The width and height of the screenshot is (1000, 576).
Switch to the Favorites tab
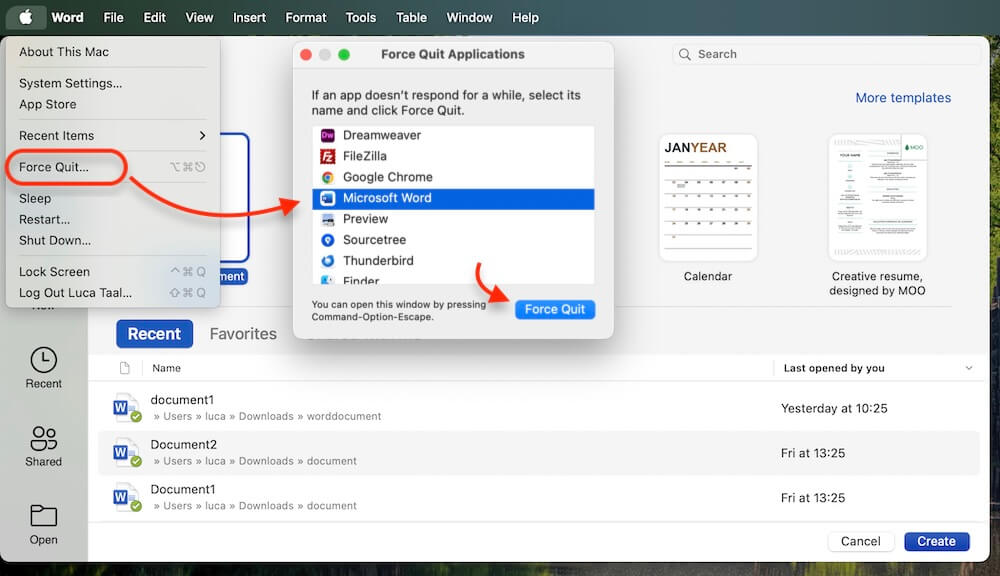(242, 334)
